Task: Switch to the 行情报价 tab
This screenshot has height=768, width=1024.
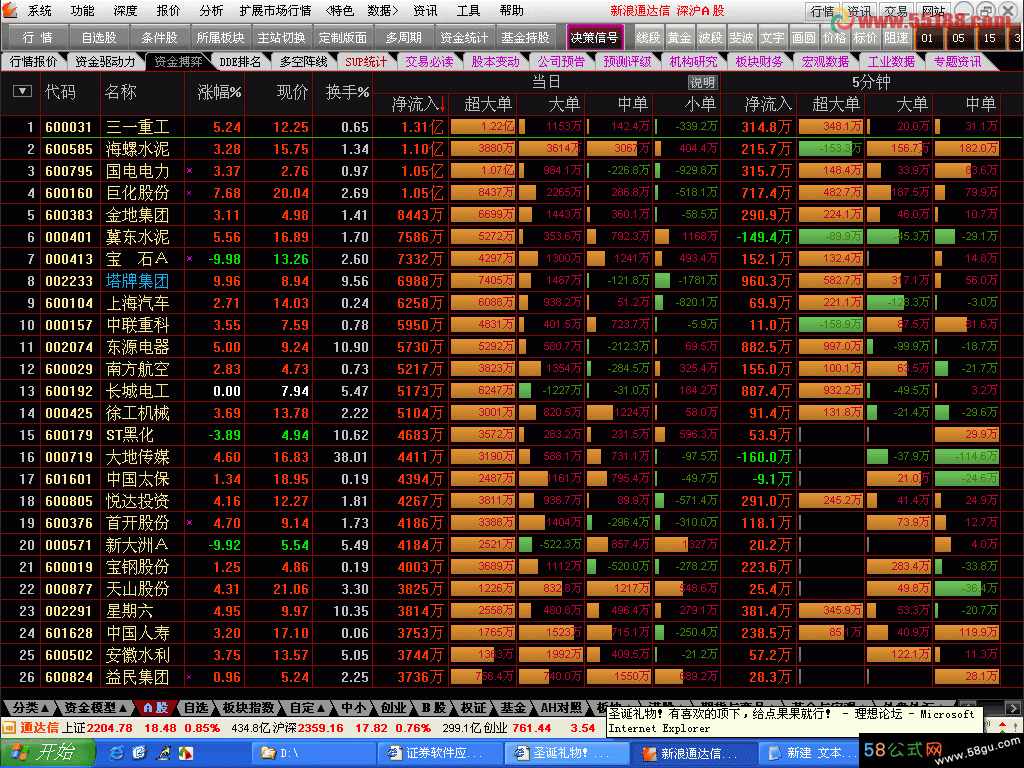Action: coord(34,61)
